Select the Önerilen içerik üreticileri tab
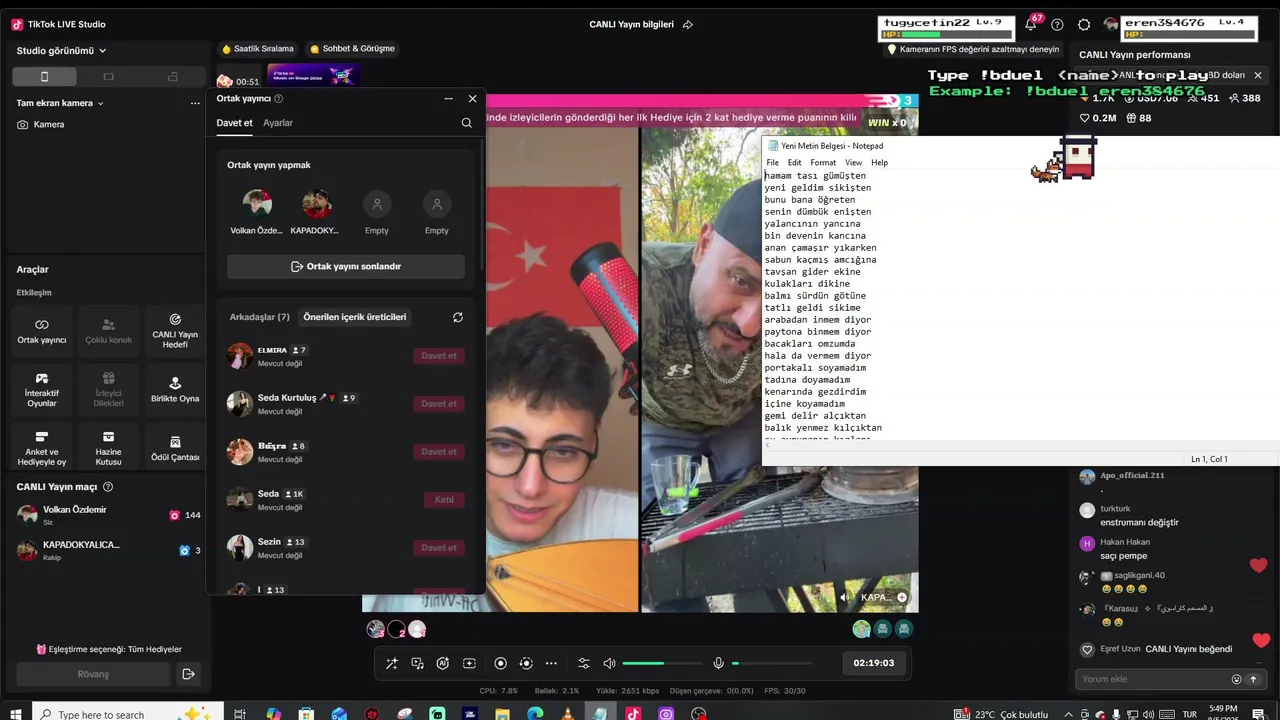 pyautogui.click(x=355, y=317)
